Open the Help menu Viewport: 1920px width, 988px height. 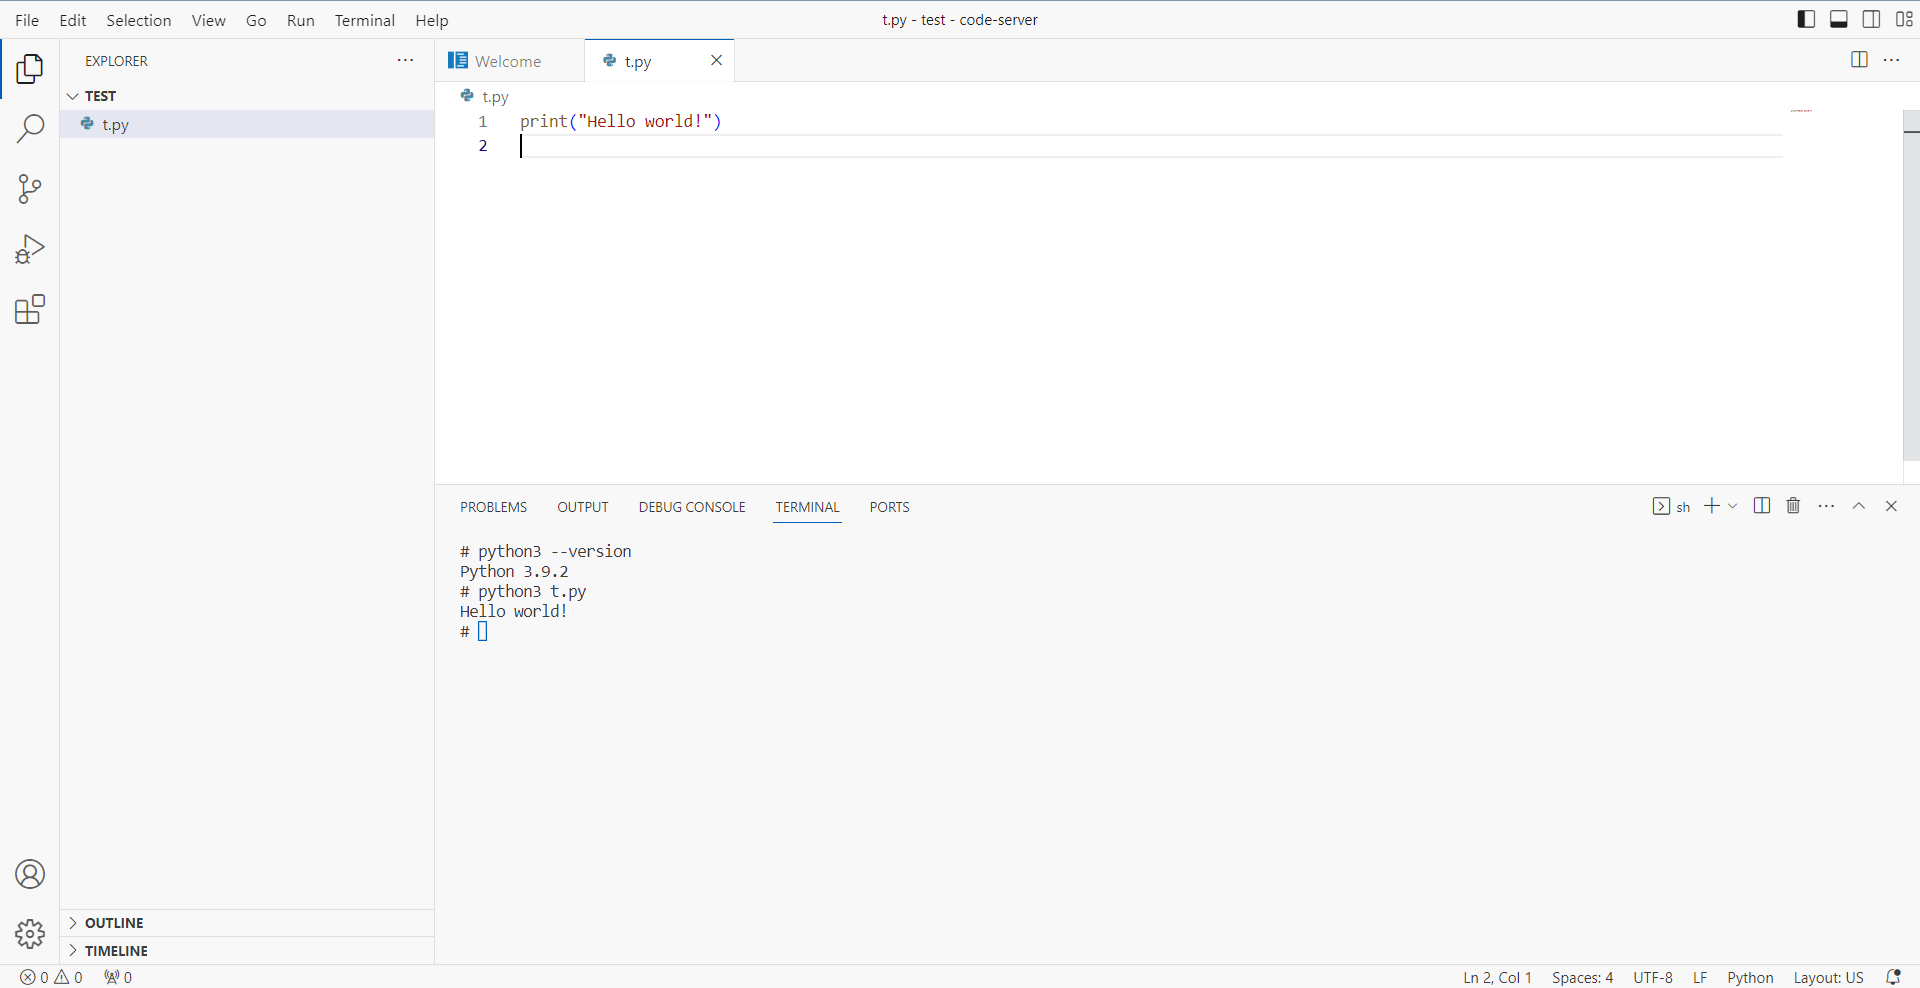pyautogui.click(x=432, y=20)
